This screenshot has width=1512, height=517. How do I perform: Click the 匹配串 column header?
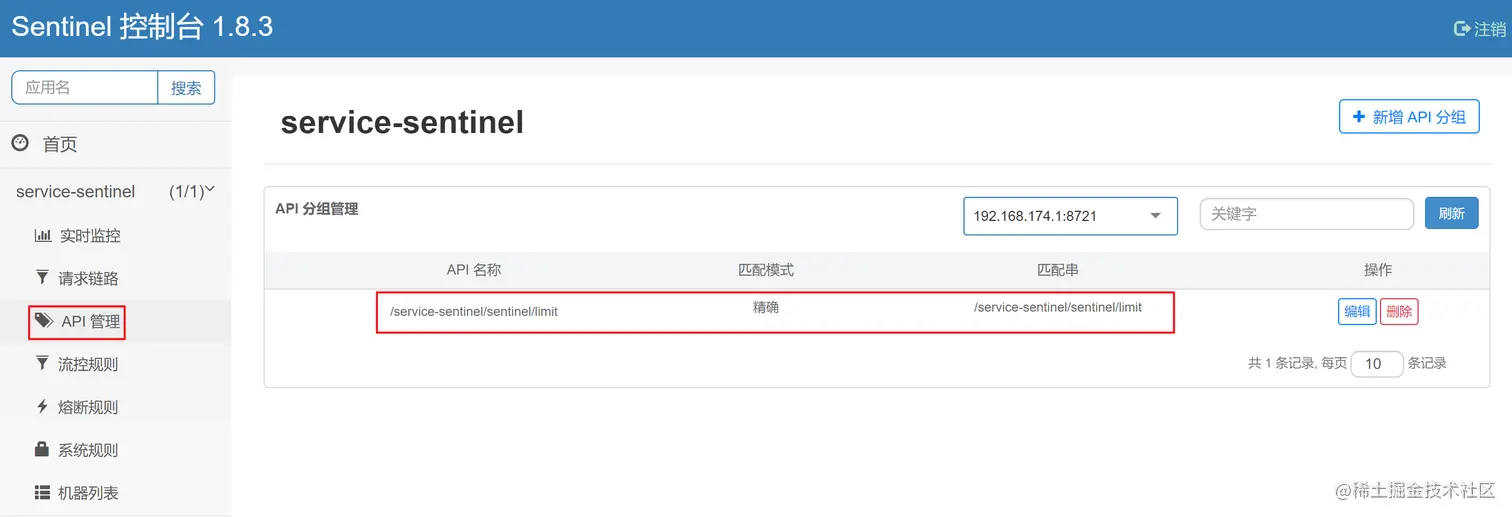(1058, 270)
